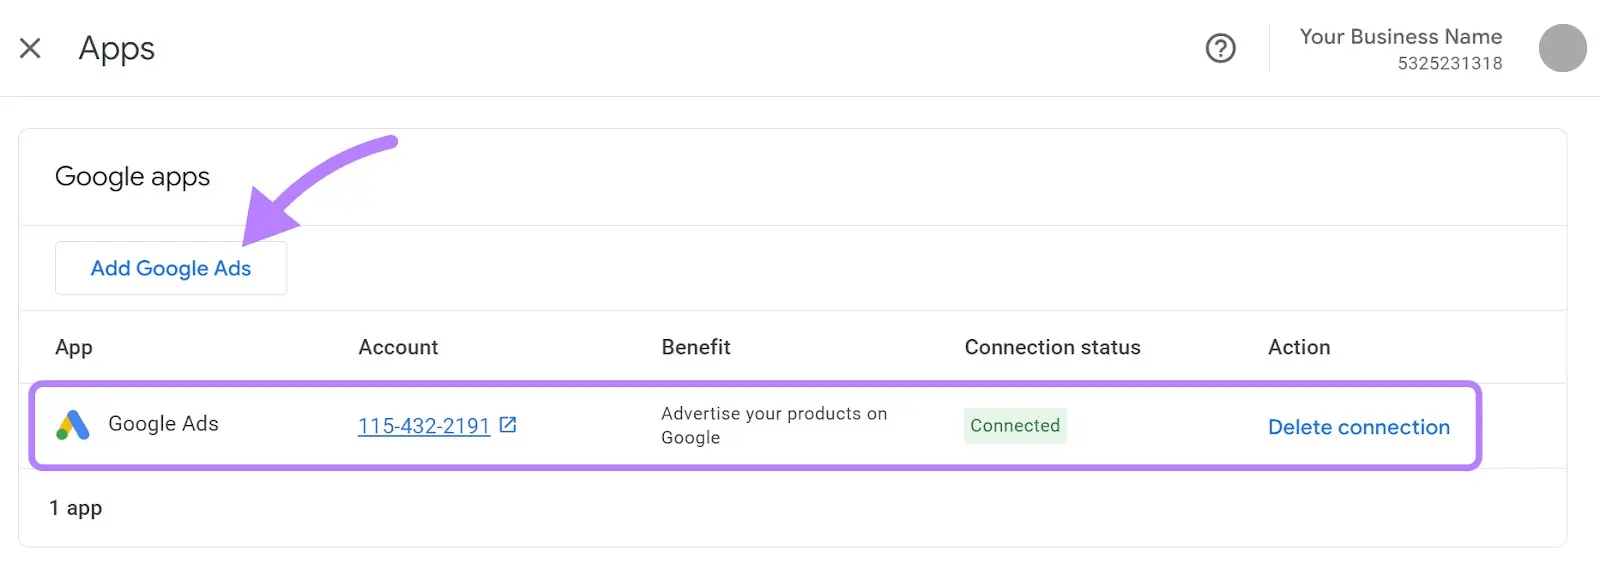This screenshot has width=1600, height=569.
Task: Open the external link icon beside the account number
Action: [x=508, y=425]
